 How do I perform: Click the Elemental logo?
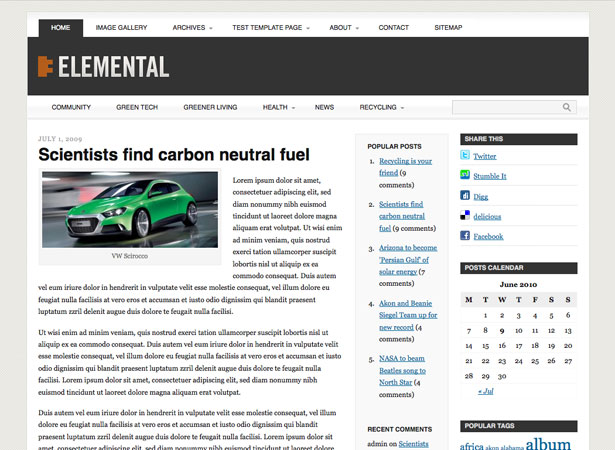coord(104,66)
